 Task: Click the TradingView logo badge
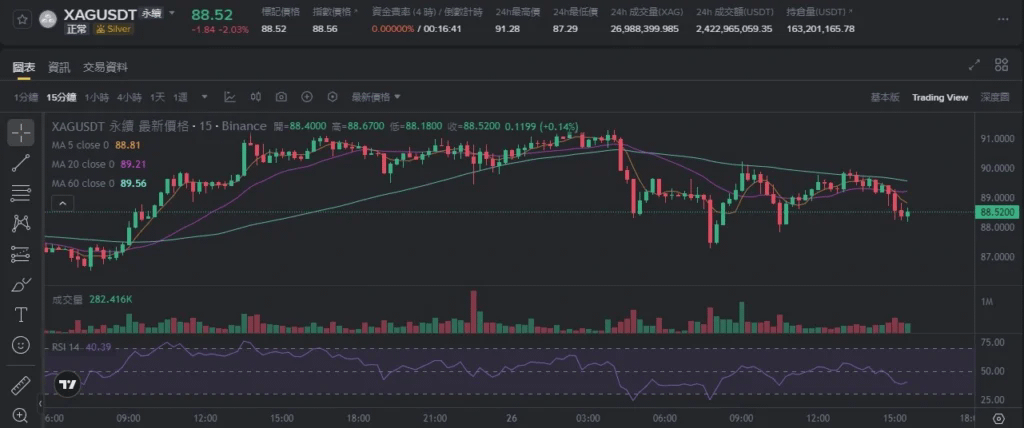pyautogui.click(x=67, y=385)
